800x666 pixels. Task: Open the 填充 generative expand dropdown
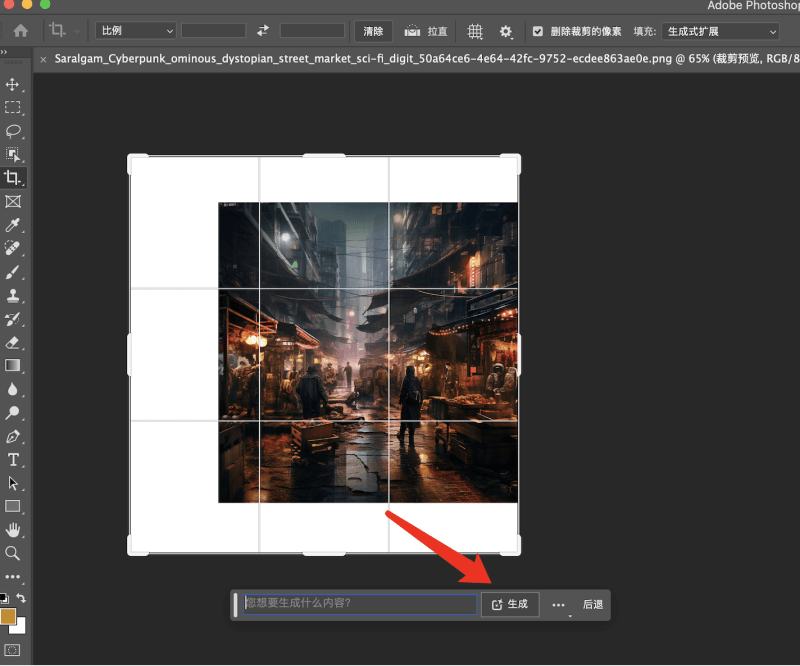(719, 31)
